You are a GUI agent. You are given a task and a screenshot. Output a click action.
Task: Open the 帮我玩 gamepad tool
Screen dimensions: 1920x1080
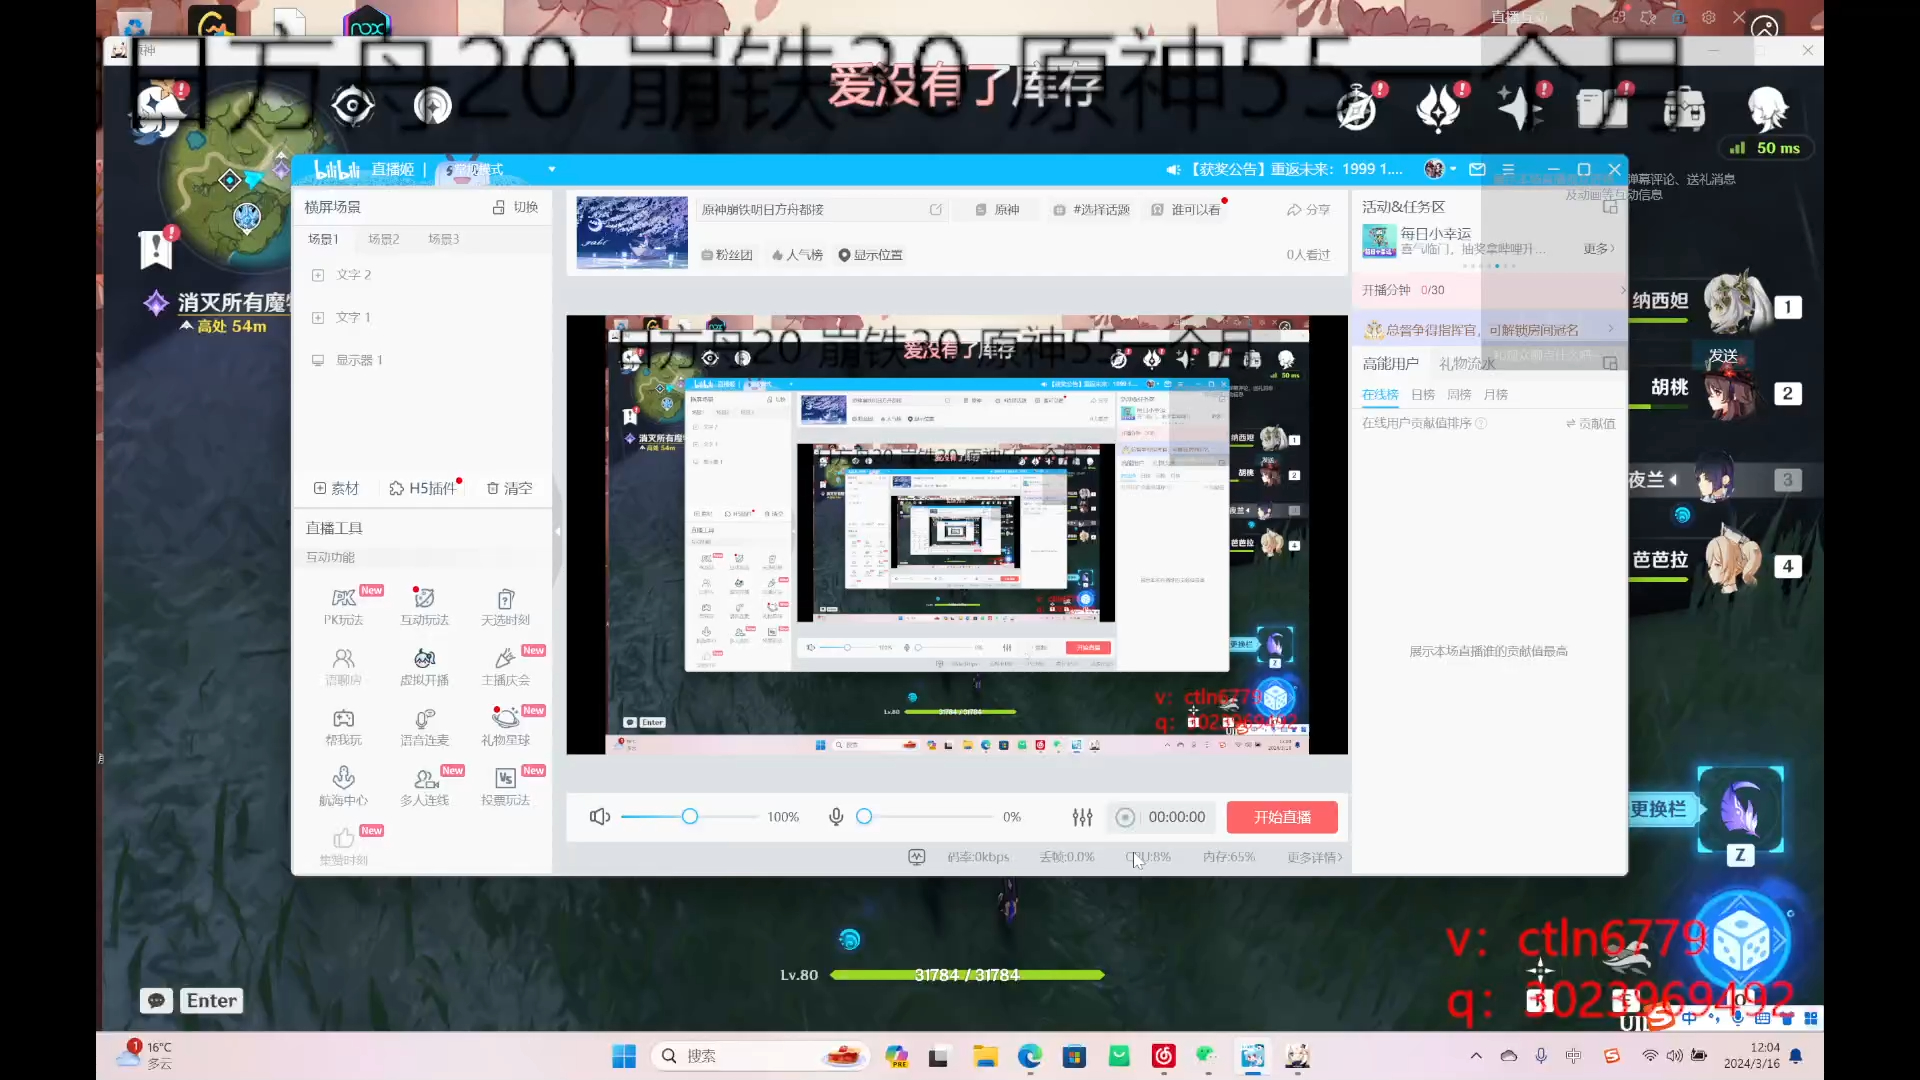343,726
